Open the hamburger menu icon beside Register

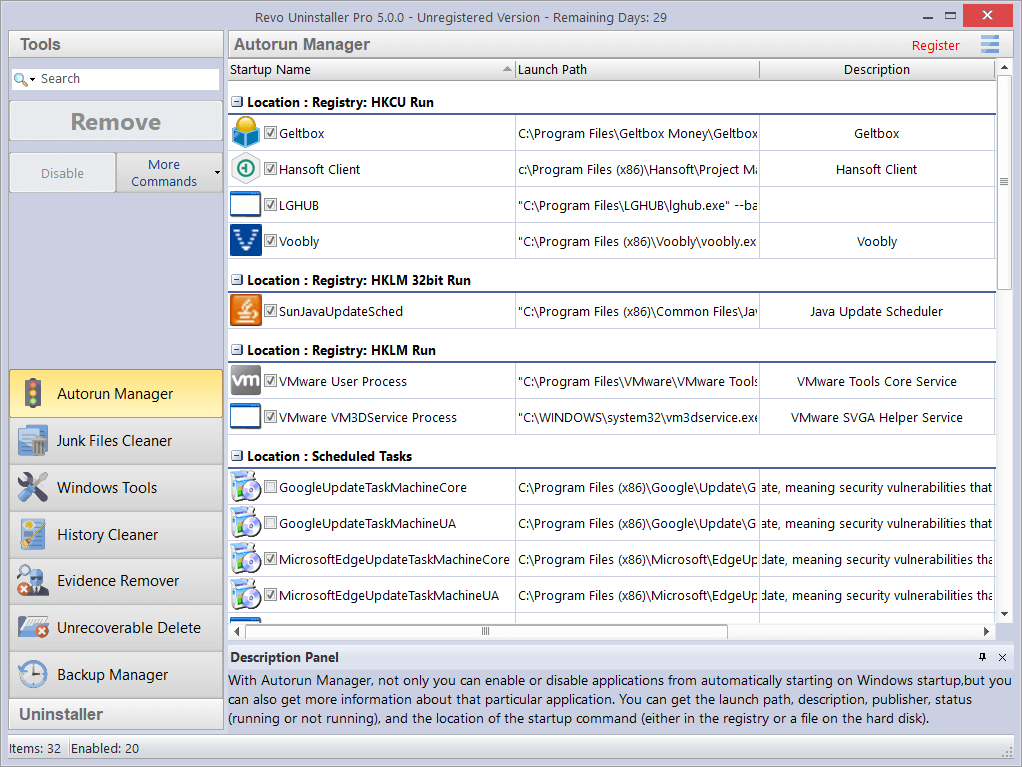(989, 44)
